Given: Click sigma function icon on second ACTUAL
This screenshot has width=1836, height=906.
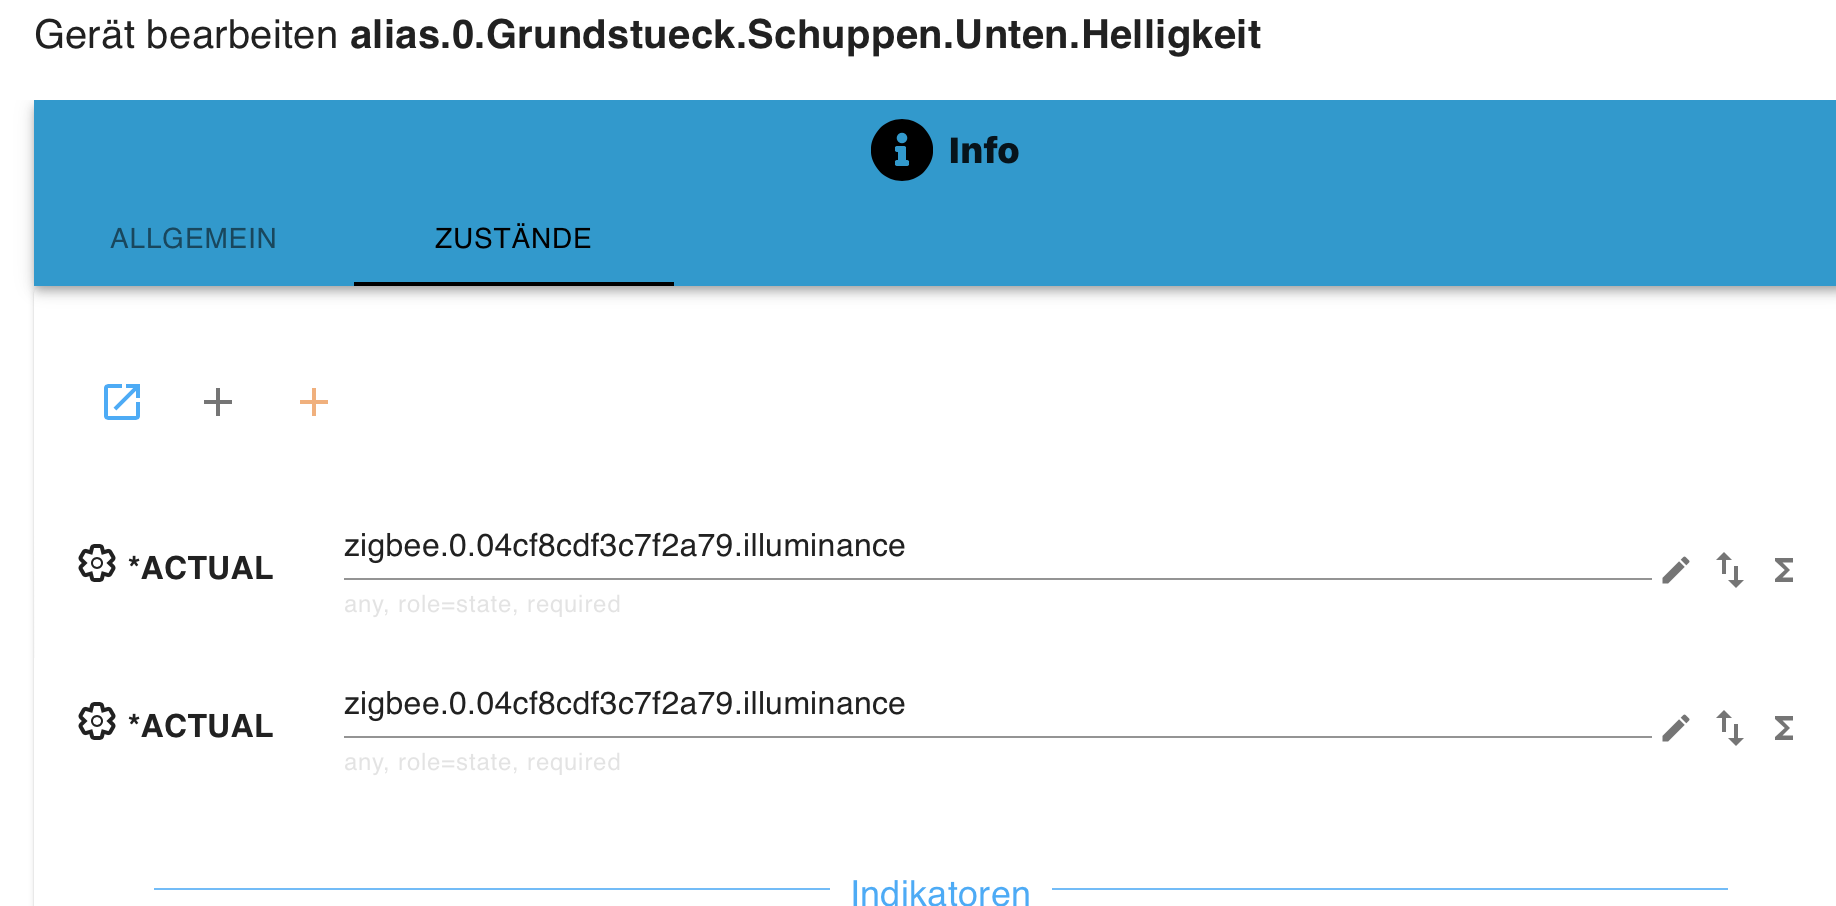Looking at the screenshot, I should click(1784, 728).
